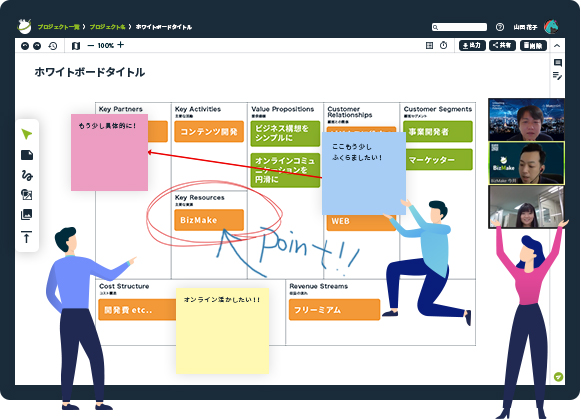This screenshot has height=419, width=581.
Task: Click the Key Activities section heading
Action: point(198,109)
